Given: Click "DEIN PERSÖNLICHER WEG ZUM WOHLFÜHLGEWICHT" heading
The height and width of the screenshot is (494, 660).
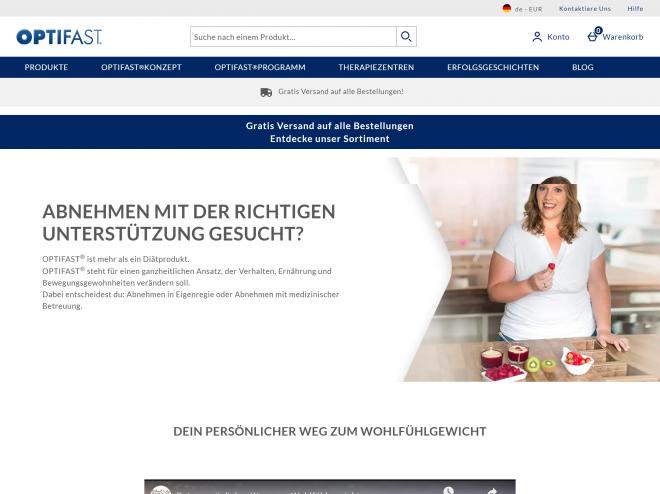Looking at the screenshot, I should (330, 431).
